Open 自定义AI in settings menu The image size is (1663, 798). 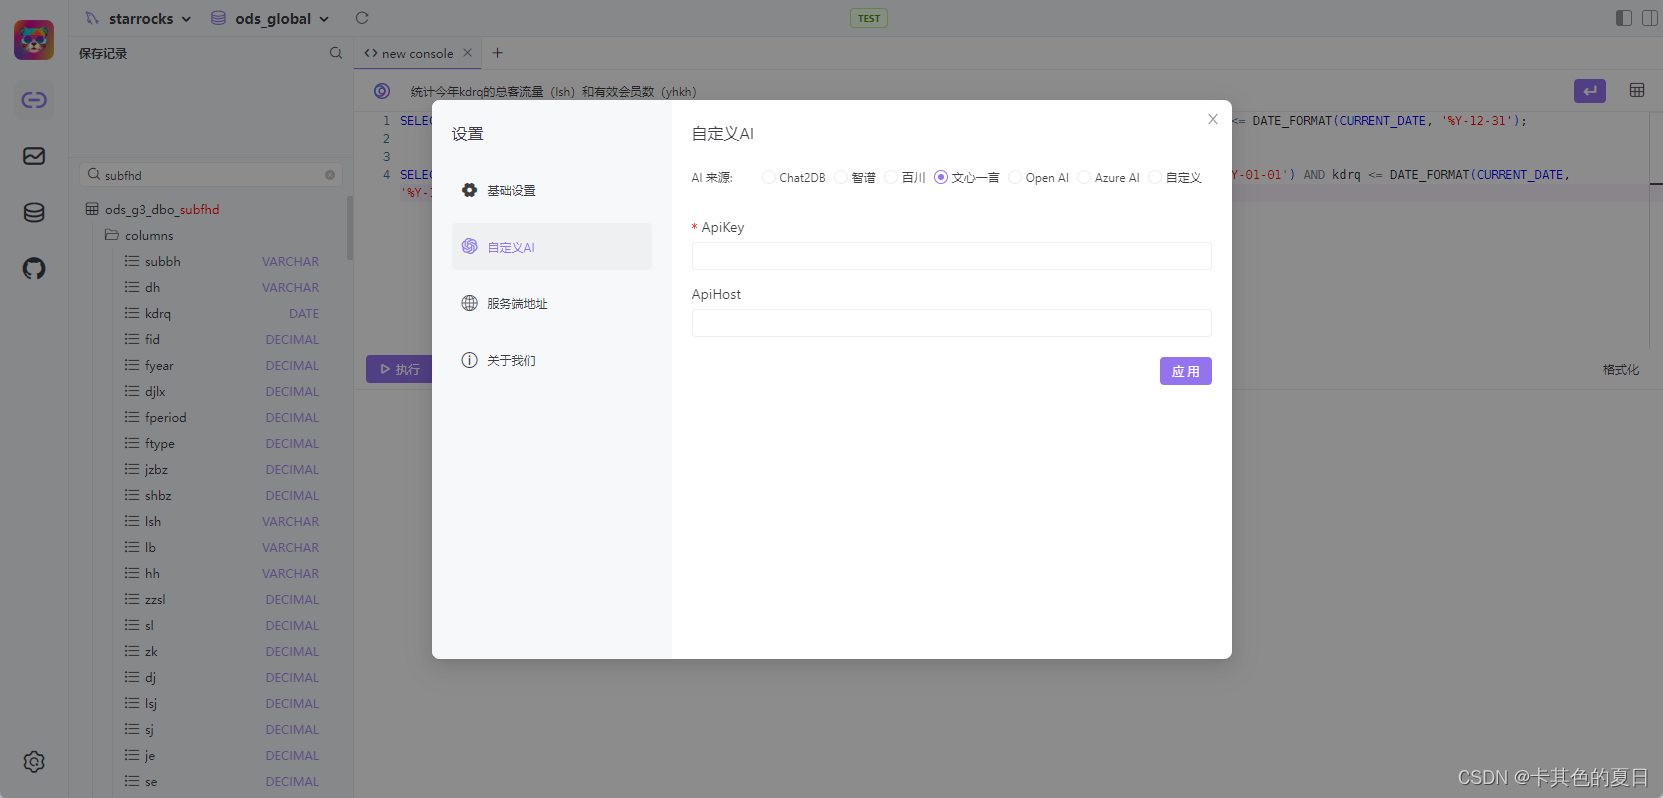(x=551, y=247)
